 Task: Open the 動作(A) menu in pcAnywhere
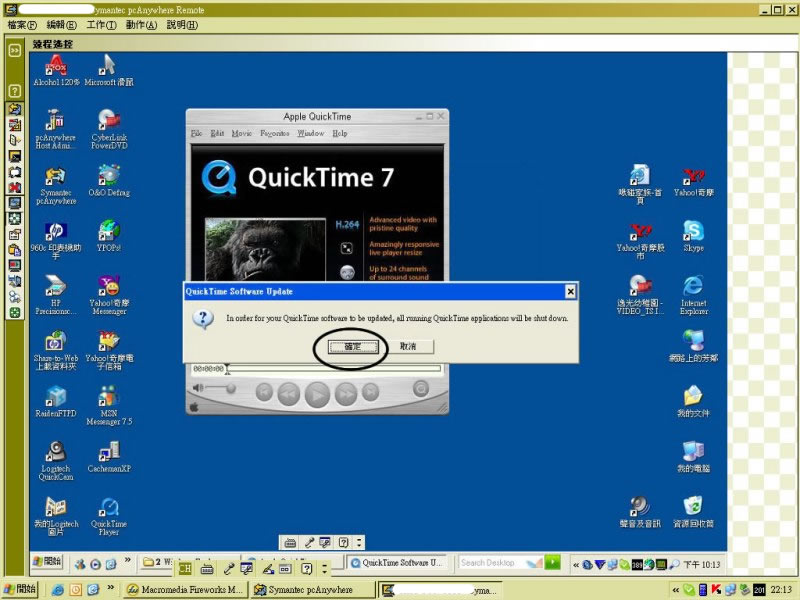tap(141, 25)
